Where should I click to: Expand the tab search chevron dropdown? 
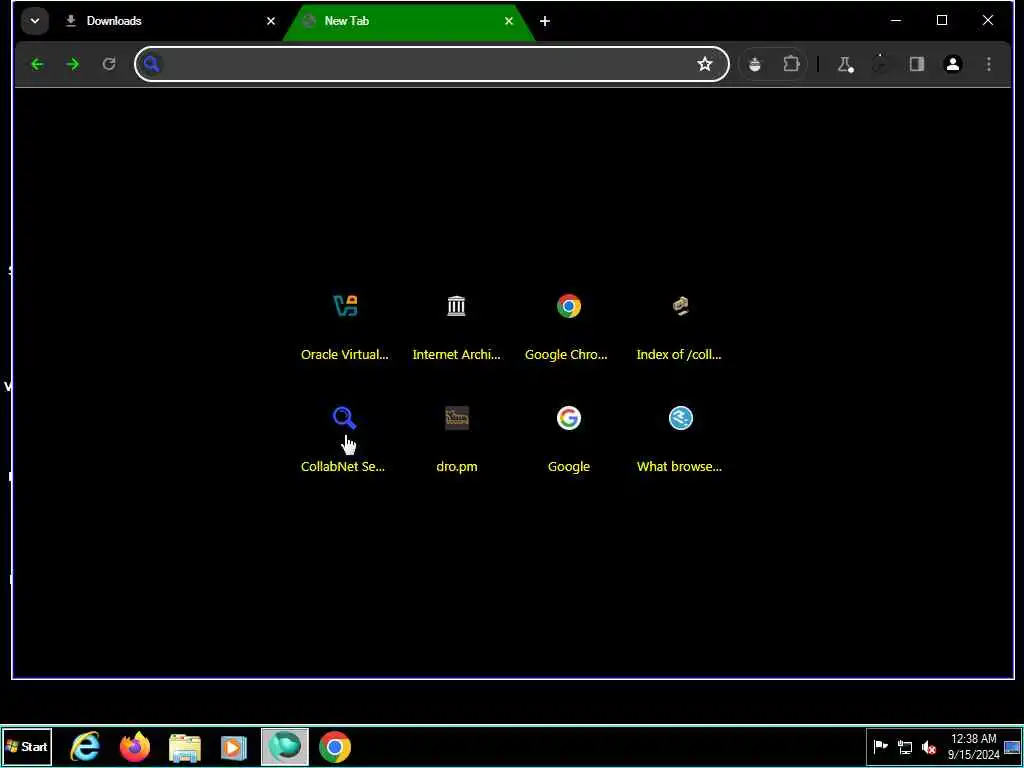35,21
